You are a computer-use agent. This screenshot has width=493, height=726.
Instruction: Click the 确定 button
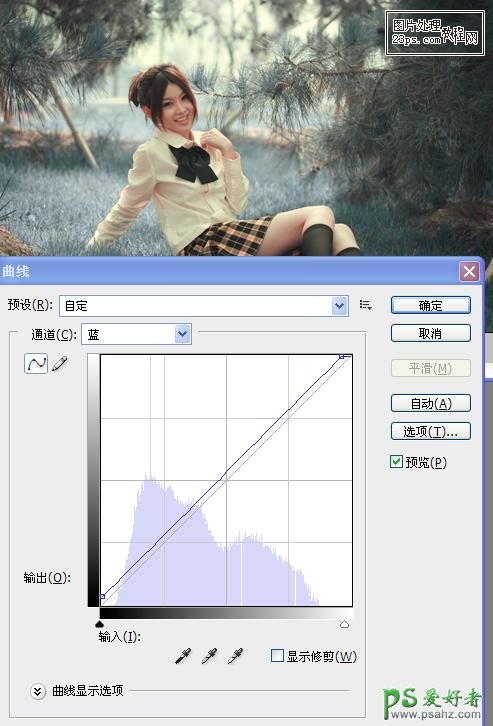(431, 306)
